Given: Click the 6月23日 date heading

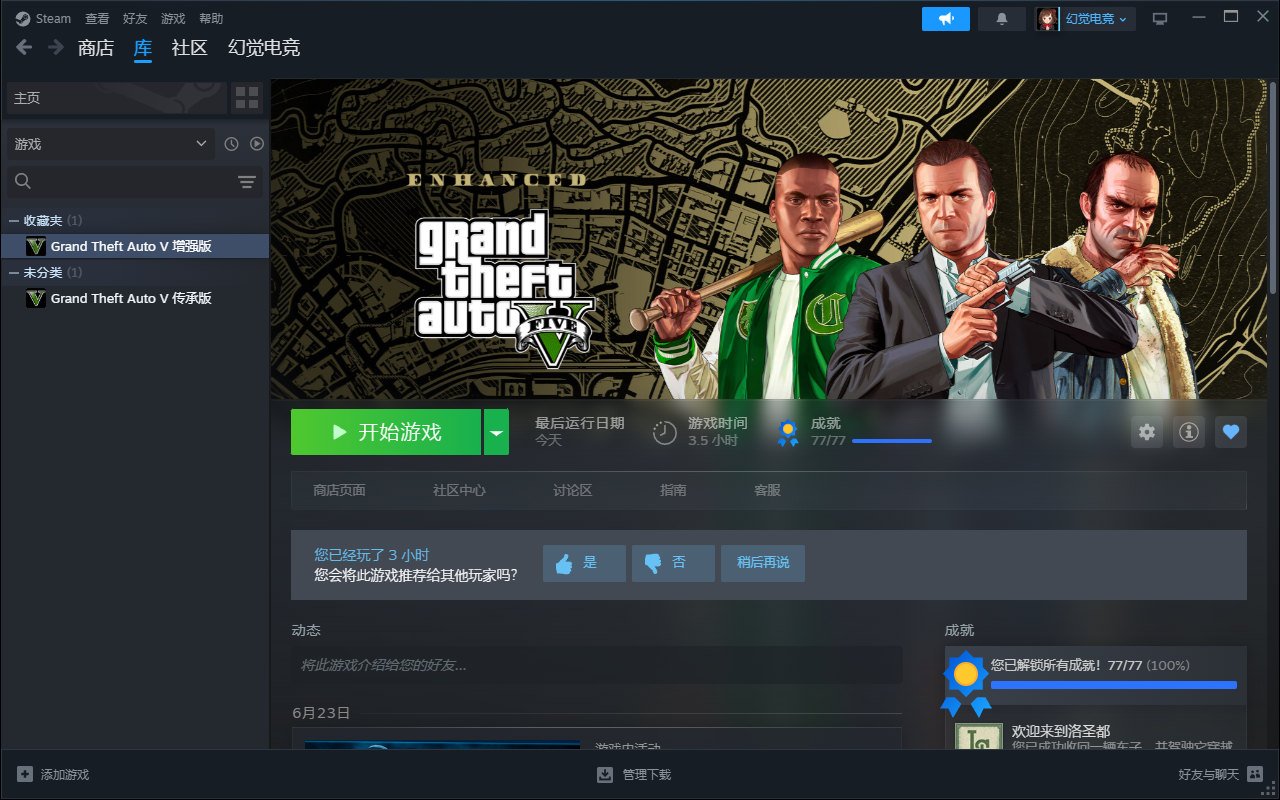Looking at the screenshot, I should coord(321,713).
